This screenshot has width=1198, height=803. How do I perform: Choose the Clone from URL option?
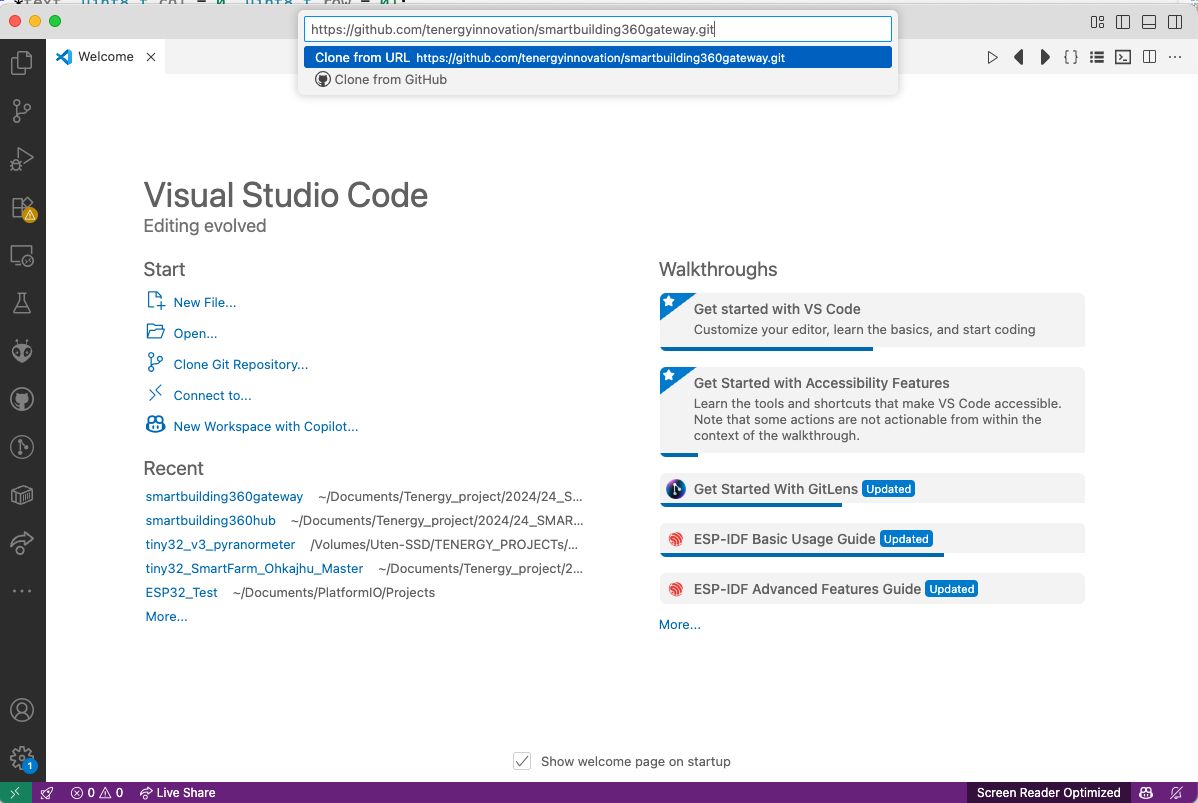click(597, 57)
